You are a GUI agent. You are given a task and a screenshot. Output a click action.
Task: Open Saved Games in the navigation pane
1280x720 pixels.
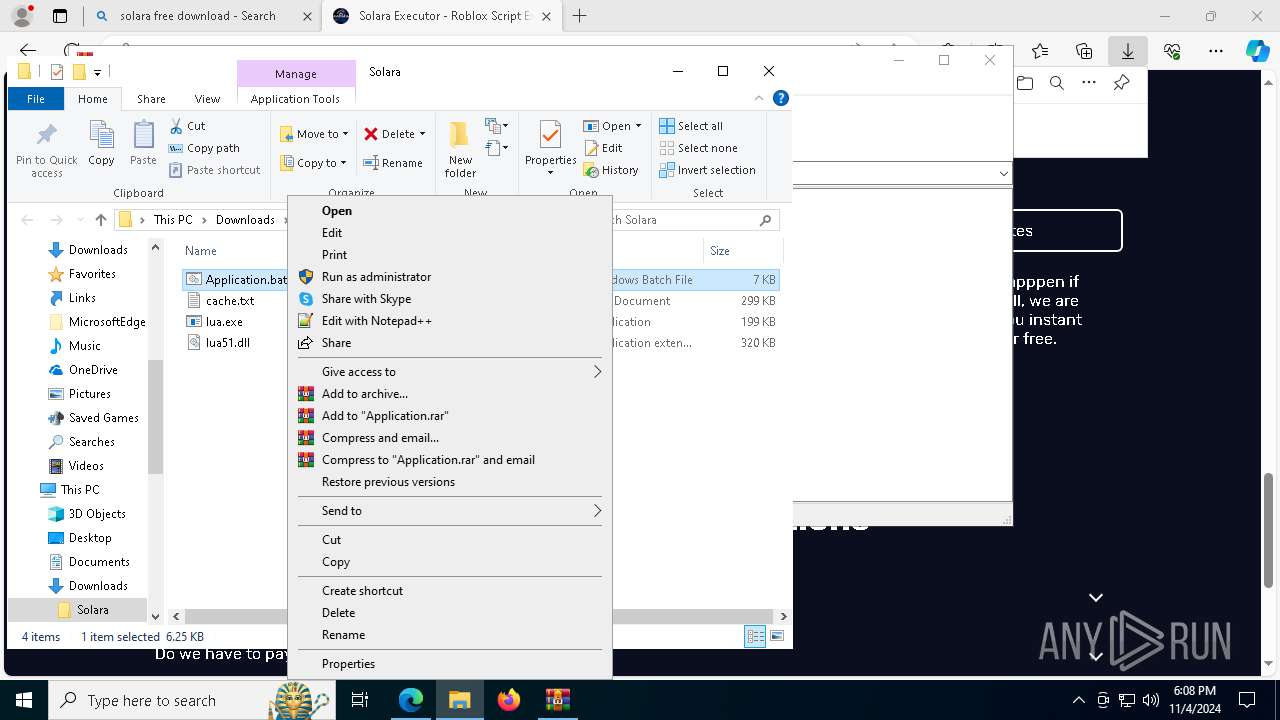pyautogui.click(x=103, y=418)
